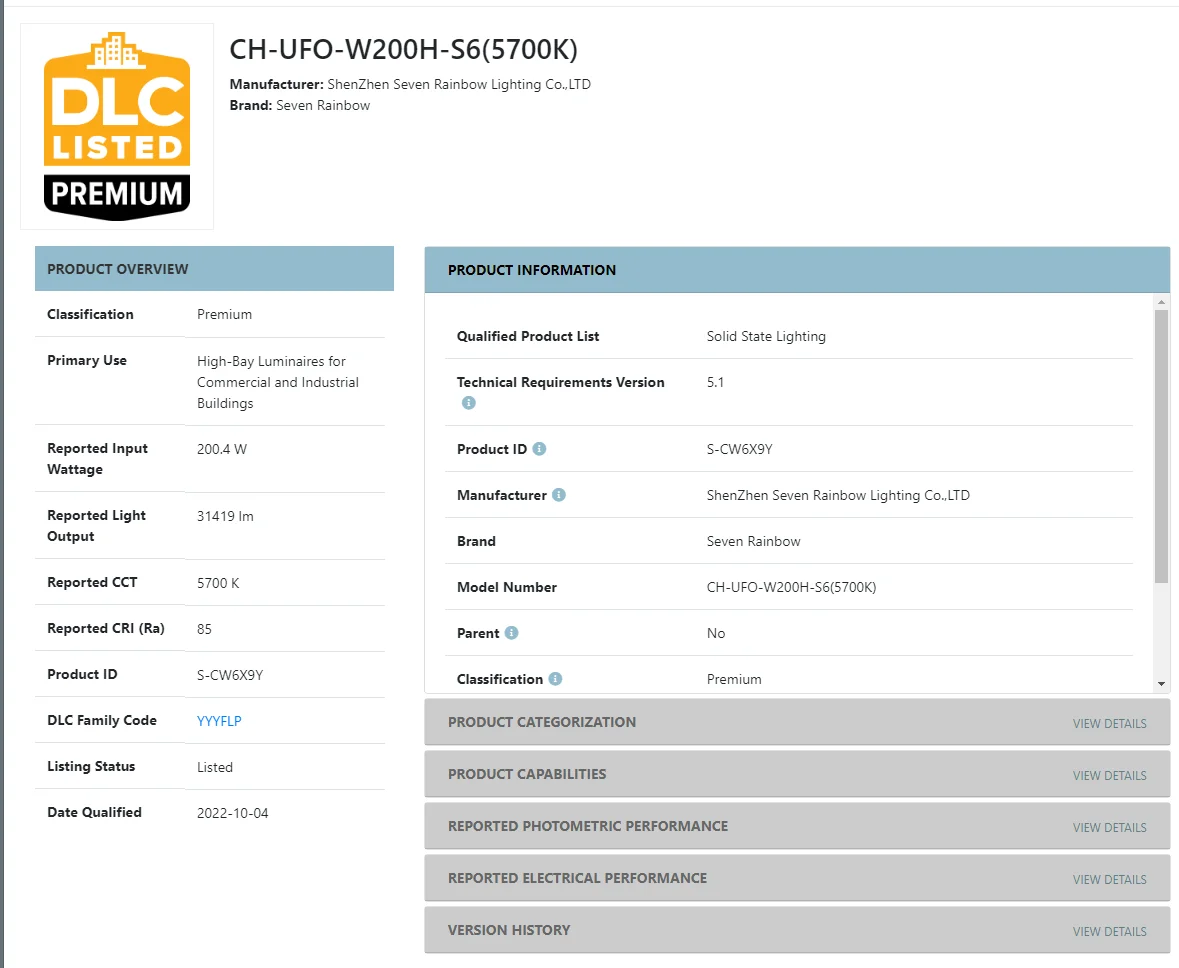Screen dimensions: 1179x968
Task: Expand the Product Capabilities section
Action: (x=527, y=774)
